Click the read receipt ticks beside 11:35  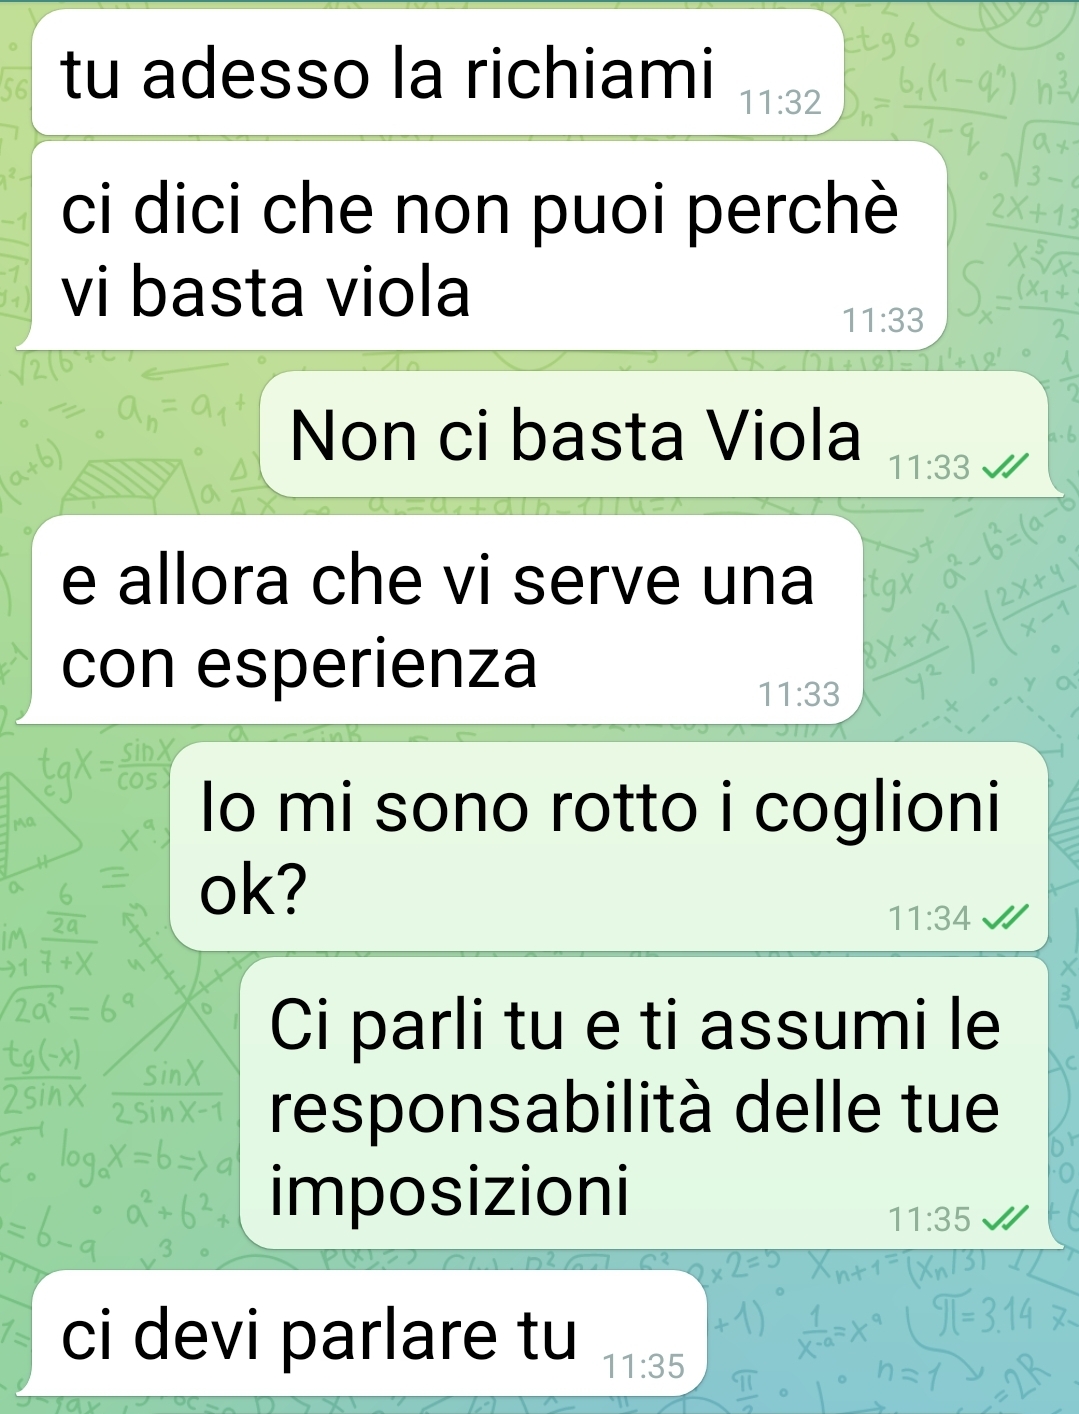point(1005,1219)
